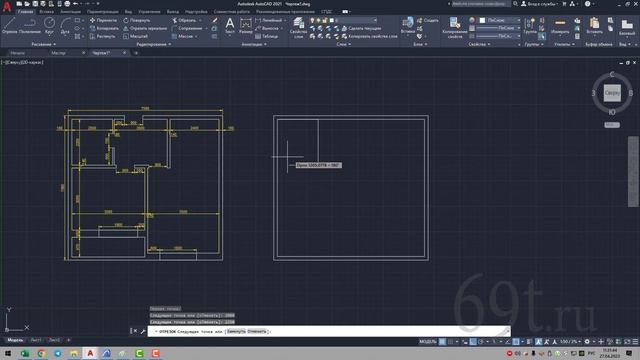Click the help search input field
Image resolution: width=640 pixels, height=360 pixels.
click(x=481, y=4)
